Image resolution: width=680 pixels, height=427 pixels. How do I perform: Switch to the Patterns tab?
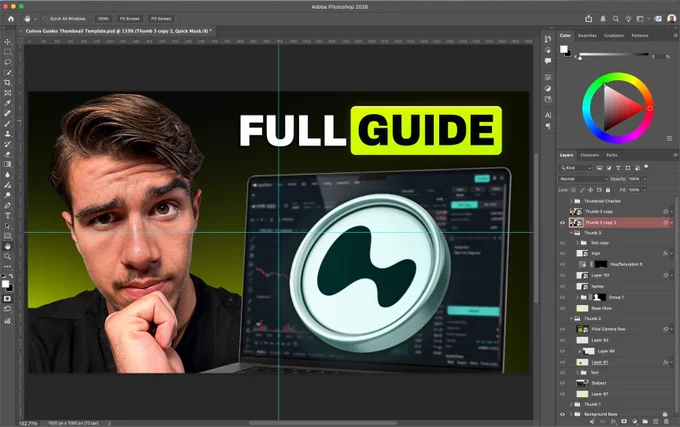coord(640,36)
